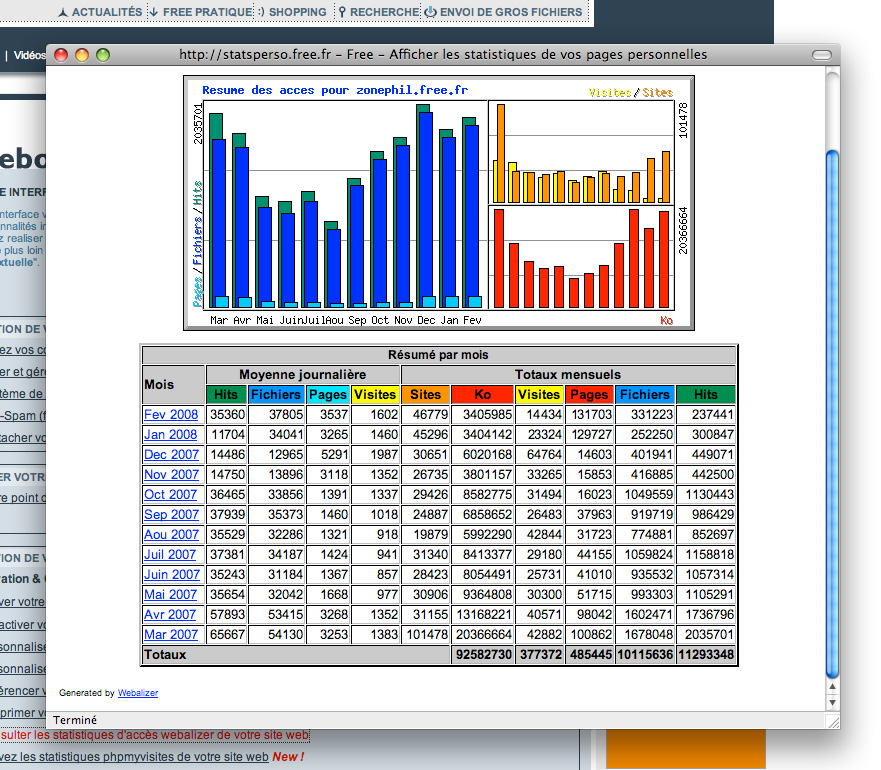Open ENVOI DE GROS FICHIERS menu item
The height and width of the screenshot is (770, 881).
pyautogui.click(x=511, y=12)
